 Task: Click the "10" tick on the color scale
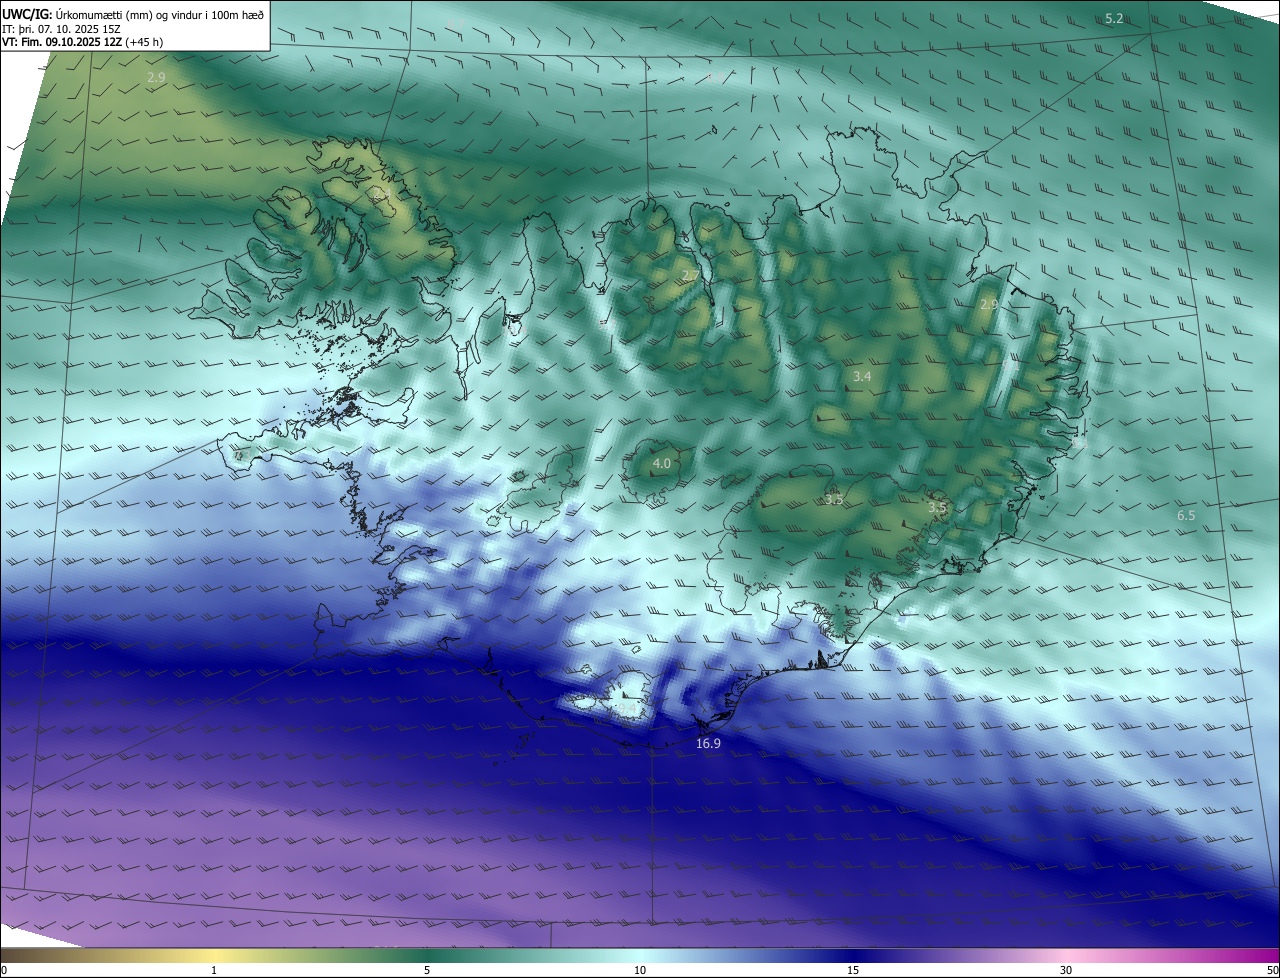(x=640, y=970)
